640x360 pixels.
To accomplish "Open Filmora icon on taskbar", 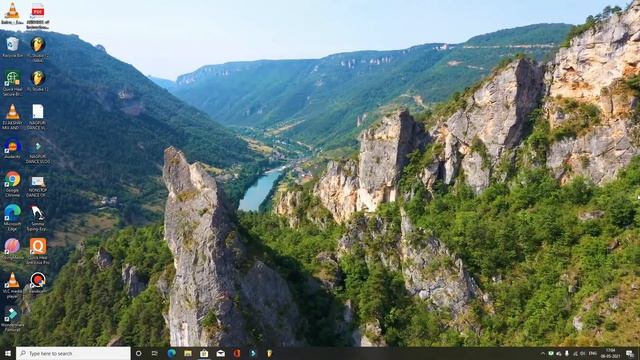I will coord(253,353).
